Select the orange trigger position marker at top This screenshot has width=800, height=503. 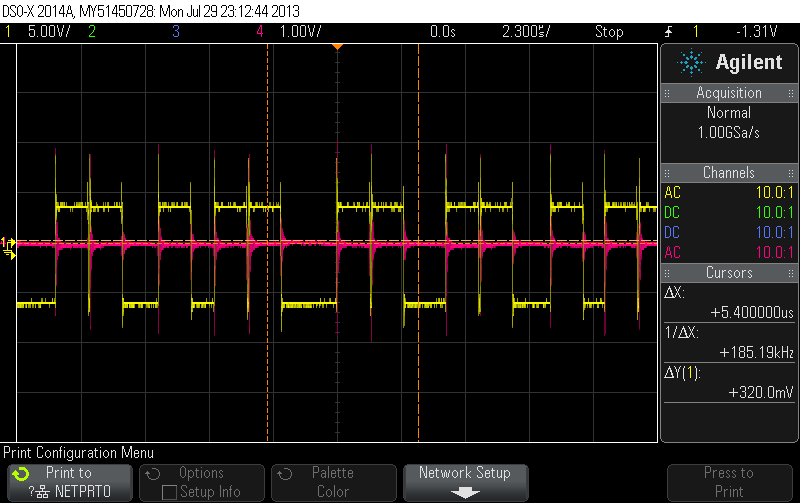[337, 47]
